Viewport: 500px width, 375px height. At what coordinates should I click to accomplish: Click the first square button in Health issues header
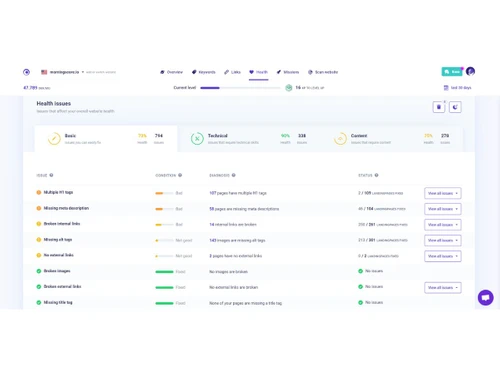pos(439,107)
